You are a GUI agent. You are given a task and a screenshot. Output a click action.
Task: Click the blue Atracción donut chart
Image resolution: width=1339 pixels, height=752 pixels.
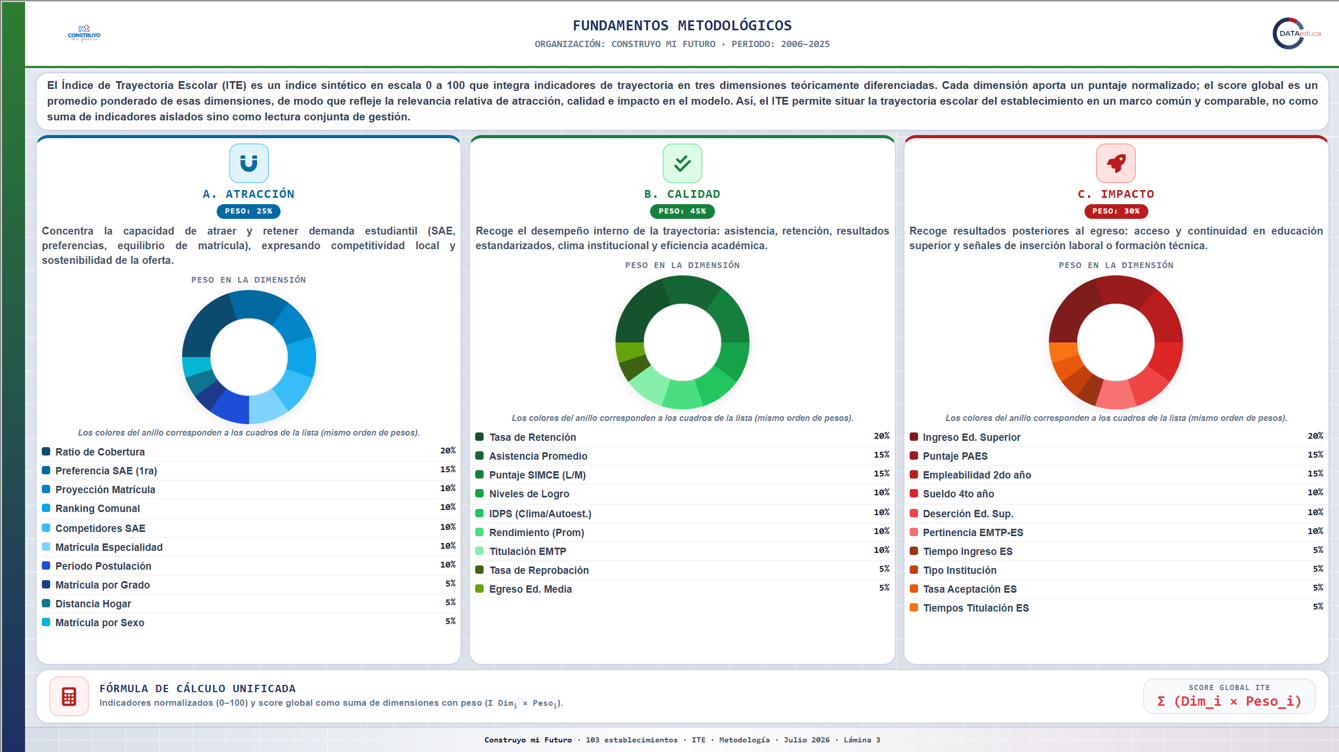coord(249,357)
